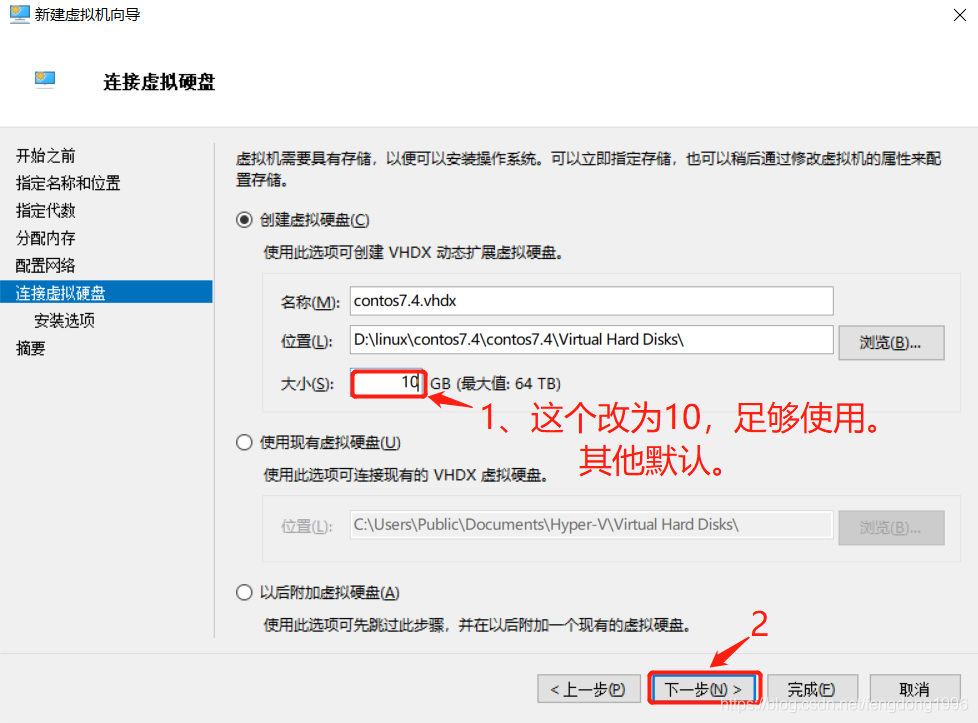Click the disk name field contos7.4.vhdx
The image size is (978, 723).
tap(591, 301)
